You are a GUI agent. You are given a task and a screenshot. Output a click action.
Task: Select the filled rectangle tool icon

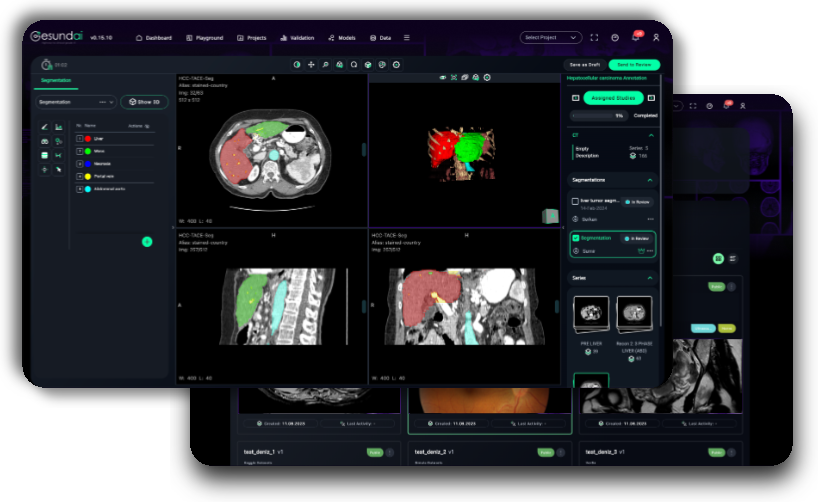pyautogui.click(x=44, y=155)
